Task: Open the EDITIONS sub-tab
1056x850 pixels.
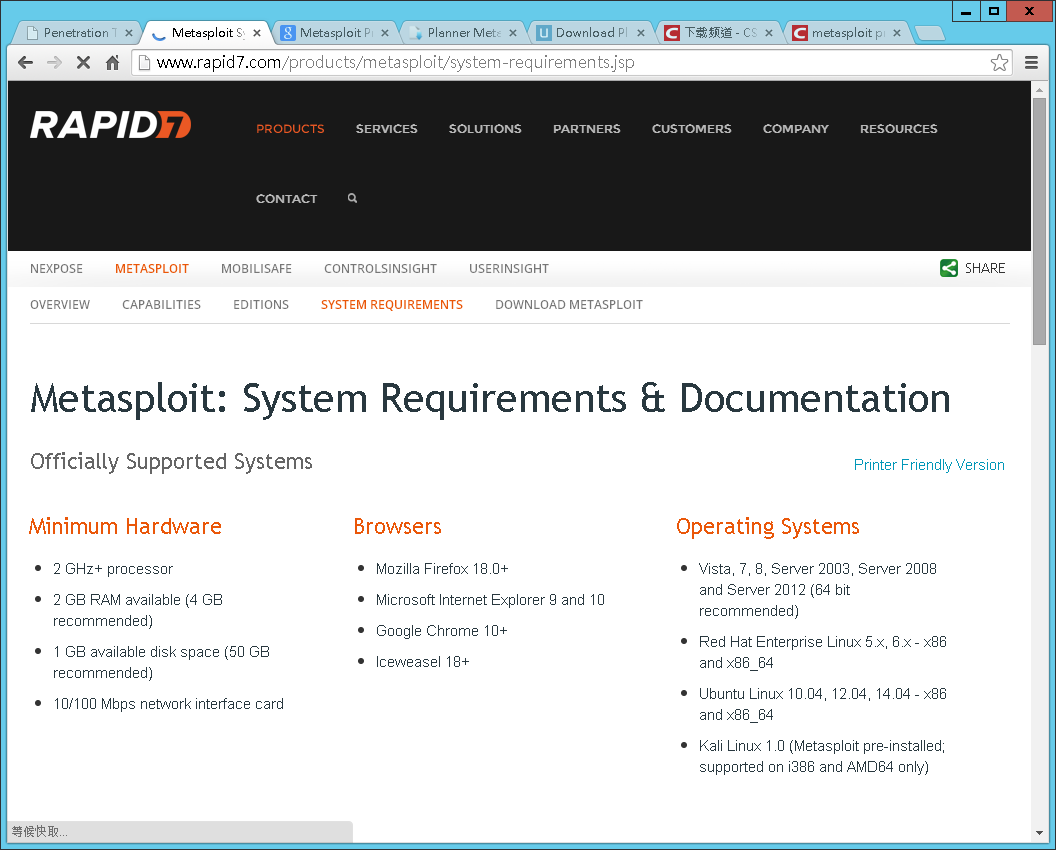Action: 261,304
